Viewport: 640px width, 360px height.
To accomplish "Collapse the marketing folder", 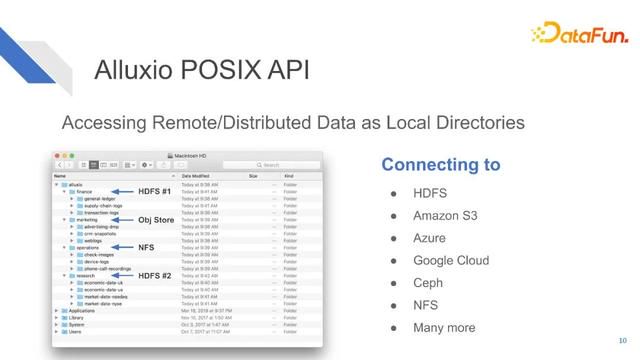I will tap(64, 220).
